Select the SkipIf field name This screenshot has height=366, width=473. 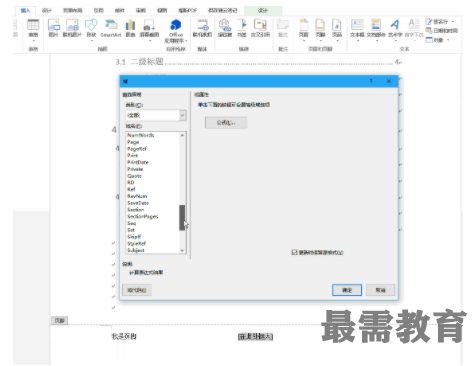[134, 237]
